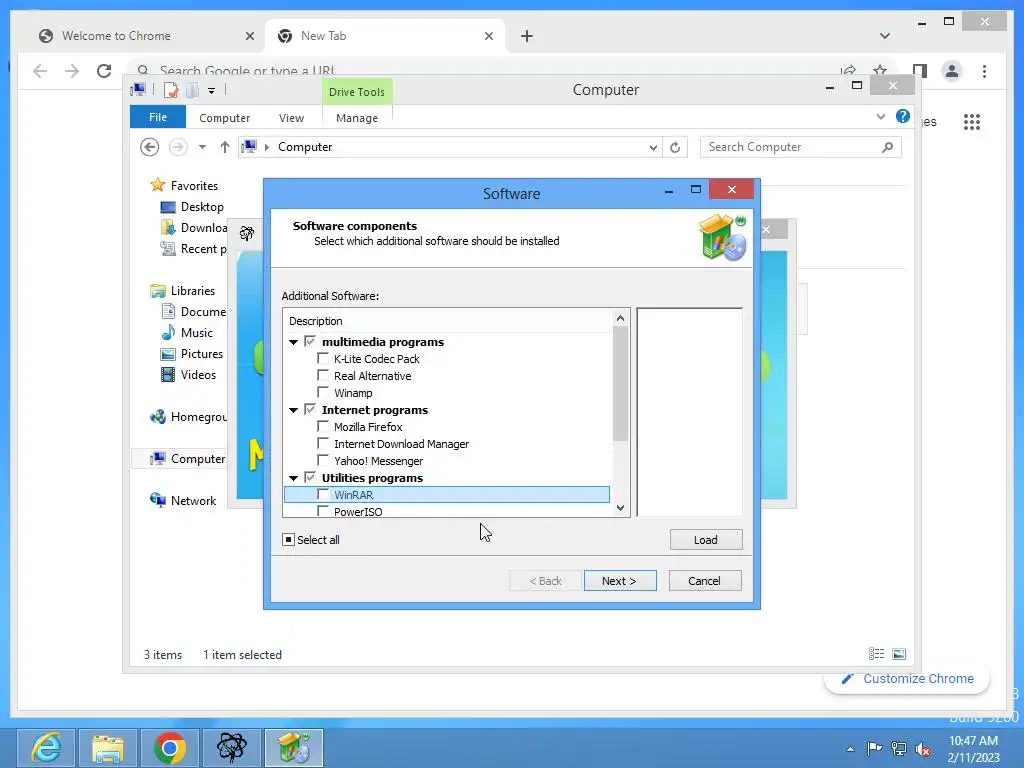Click the scroll up arrow in software list
Viewport: 1024px width, 768px height.
[x=620, y=318]
